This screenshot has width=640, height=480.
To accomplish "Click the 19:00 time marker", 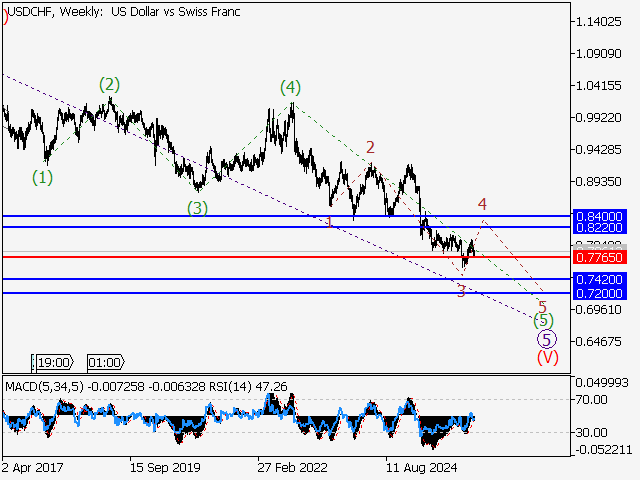I will pyautogui.click(x=54, y=363).
